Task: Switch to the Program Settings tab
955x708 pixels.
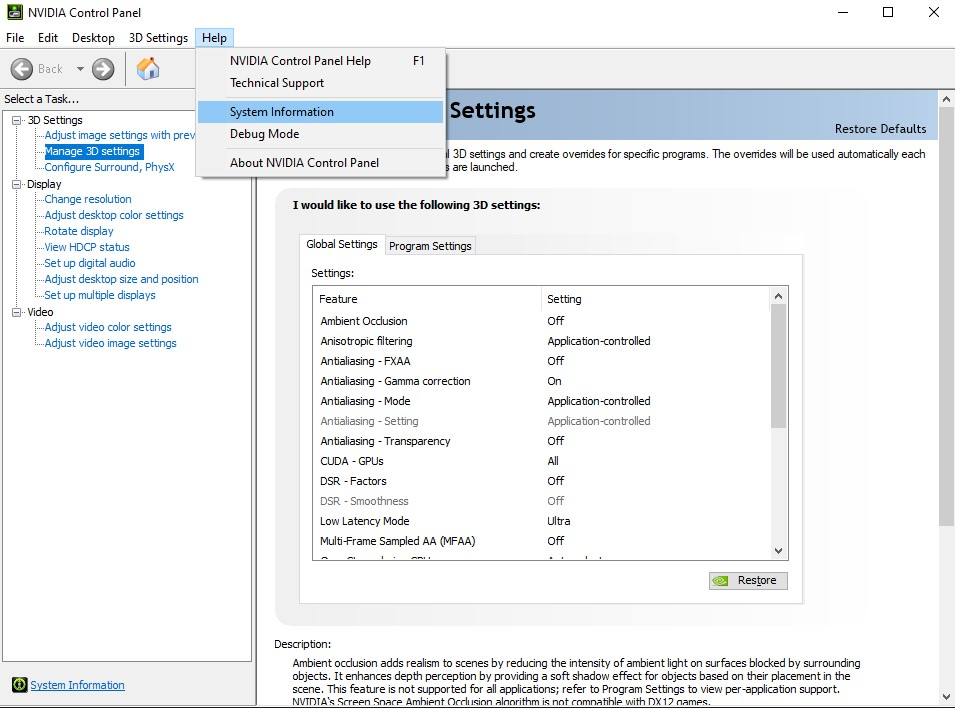Action: click(430, 246)
